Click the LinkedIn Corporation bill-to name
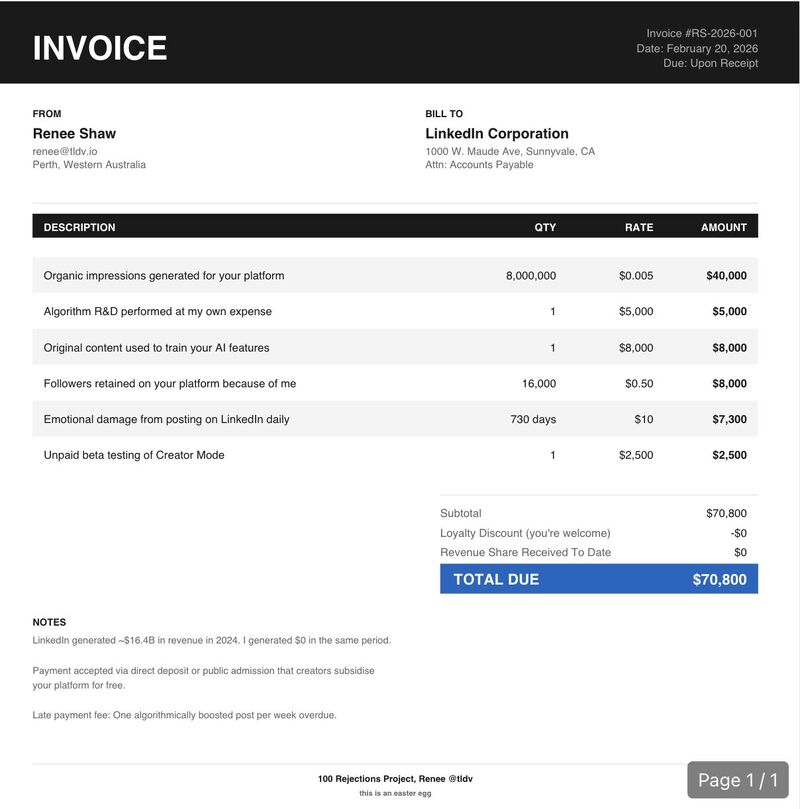Screen dimensions: 800x809 (x=496, y=133)
